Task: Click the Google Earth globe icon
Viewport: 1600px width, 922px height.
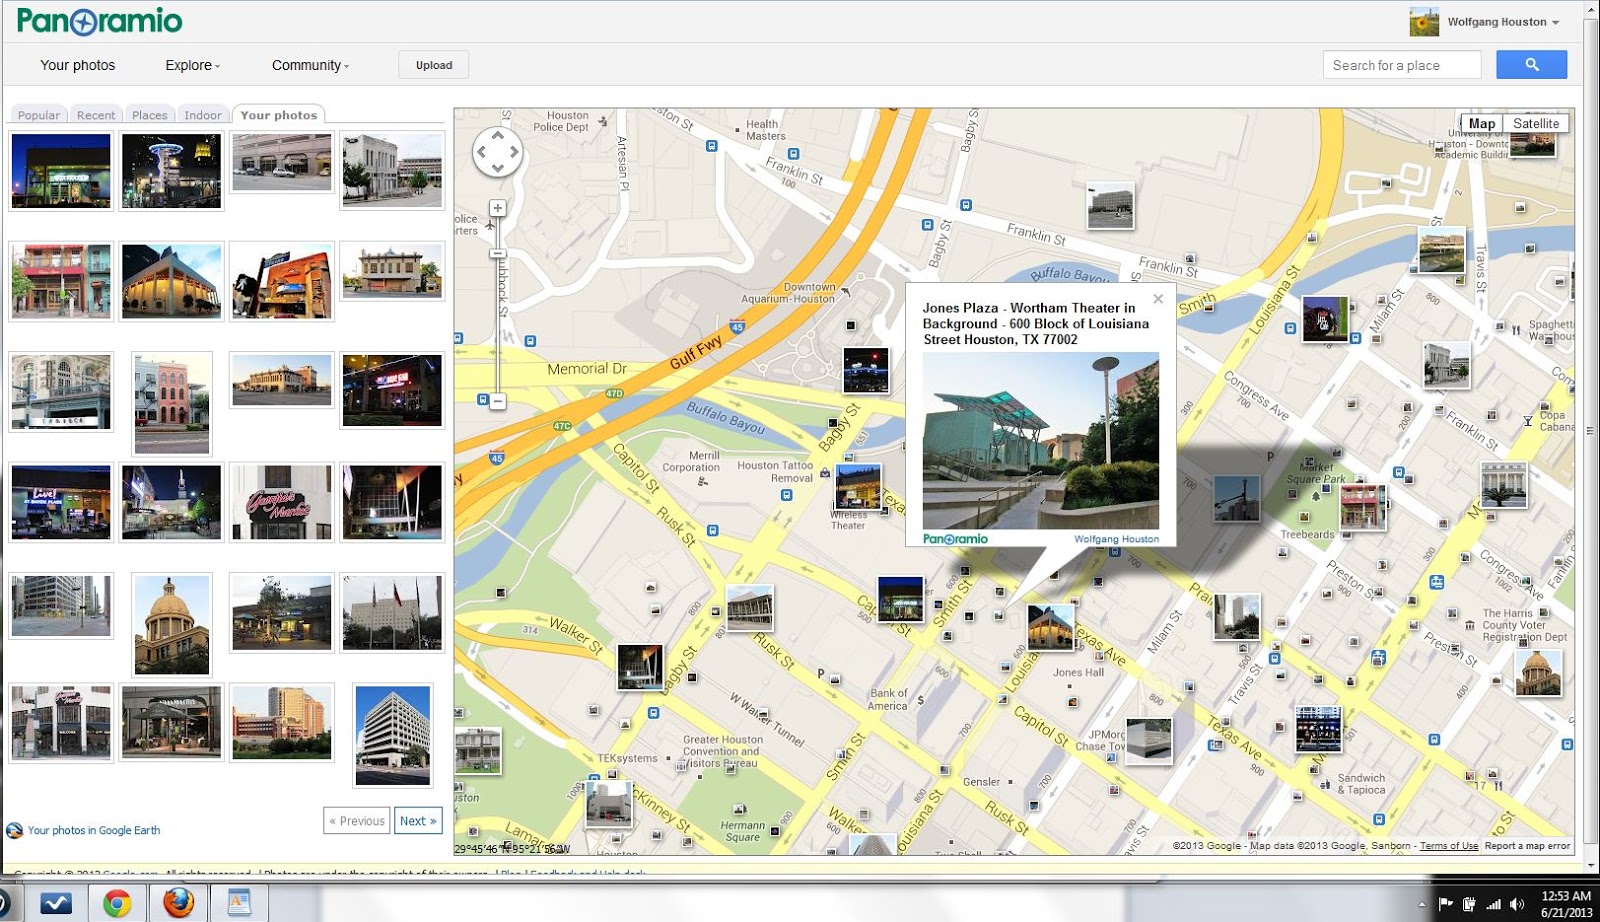Action: (14, 830)
